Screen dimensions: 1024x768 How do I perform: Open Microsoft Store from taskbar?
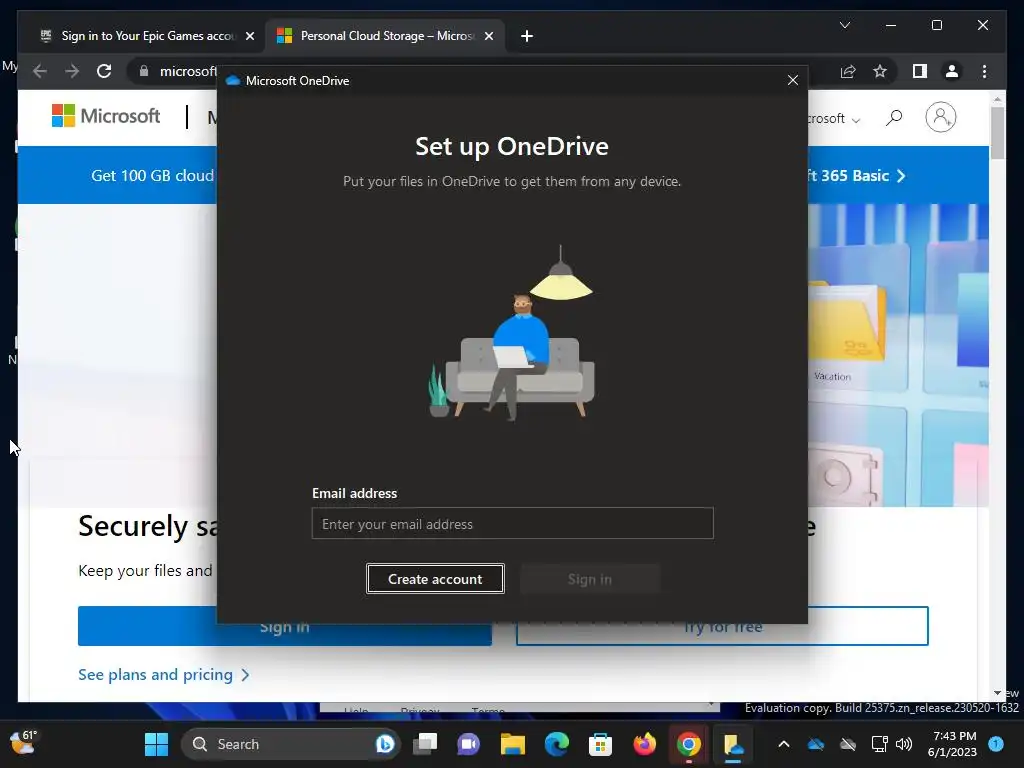[600, 744]
